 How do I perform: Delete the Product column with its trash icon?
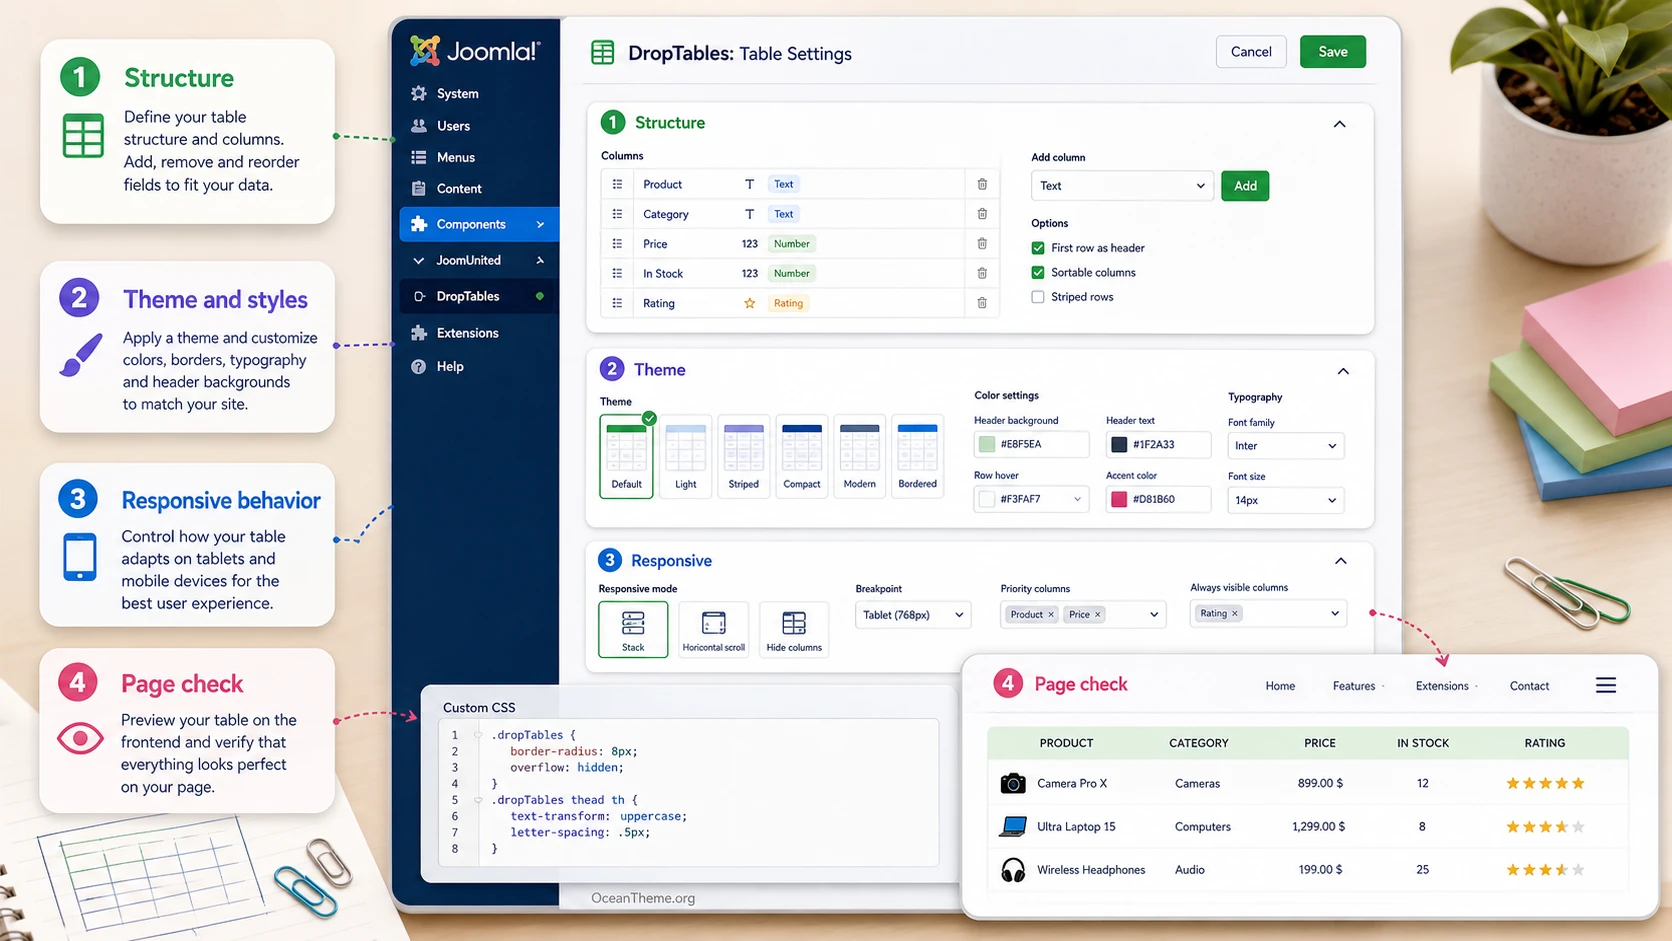(x=982, y=184)
